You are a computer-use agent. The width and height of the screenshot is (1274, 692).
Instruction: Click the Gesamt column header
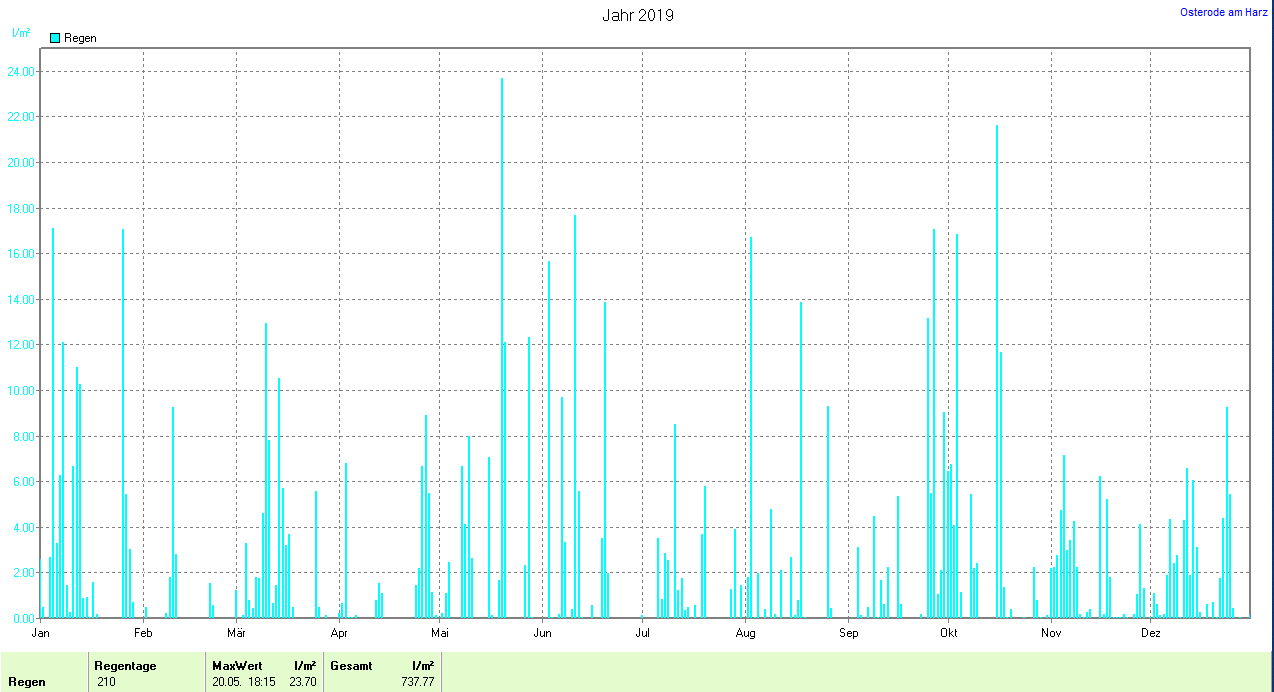[351, 666]
